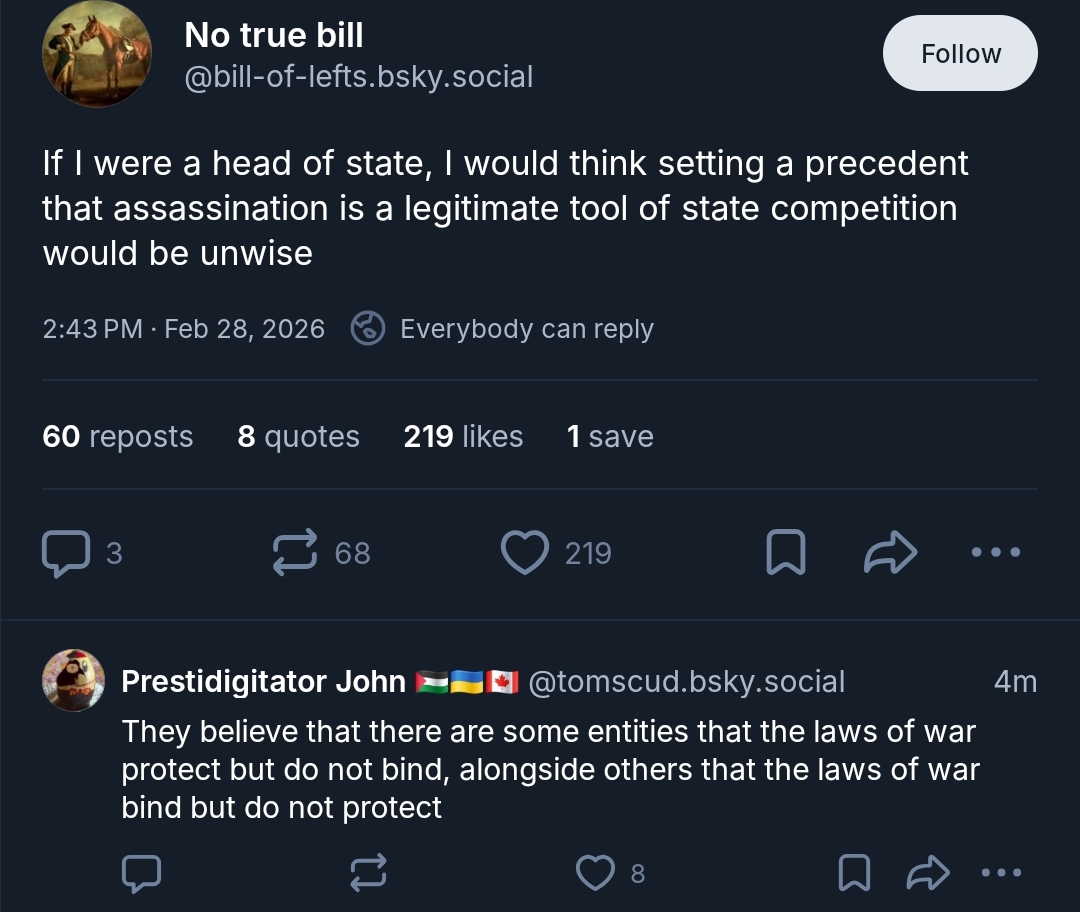1080x912 pixels.
Task: View the 8 quotes list
Action: coord(298,436)
